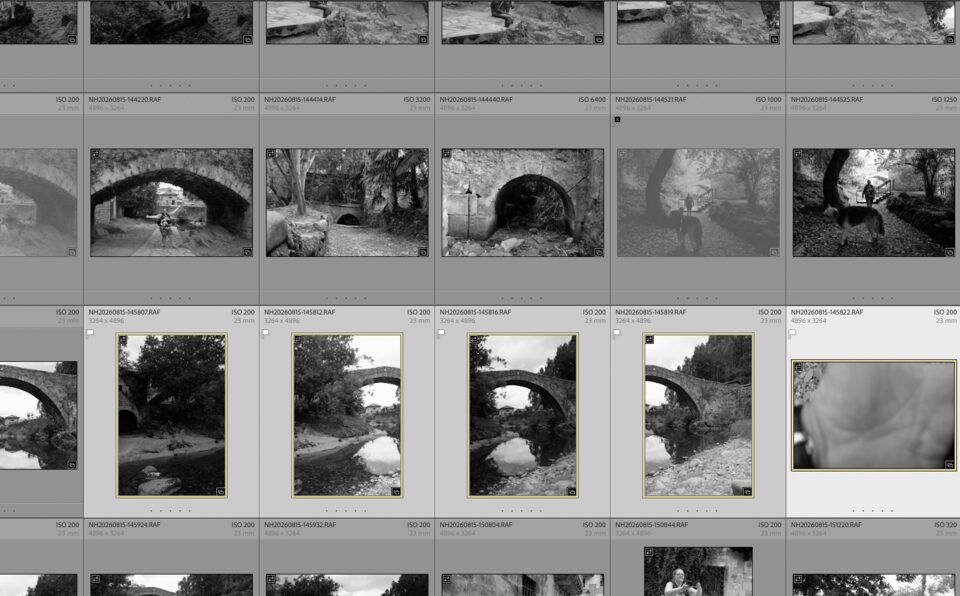Click the ISO 3200 label

416,99
